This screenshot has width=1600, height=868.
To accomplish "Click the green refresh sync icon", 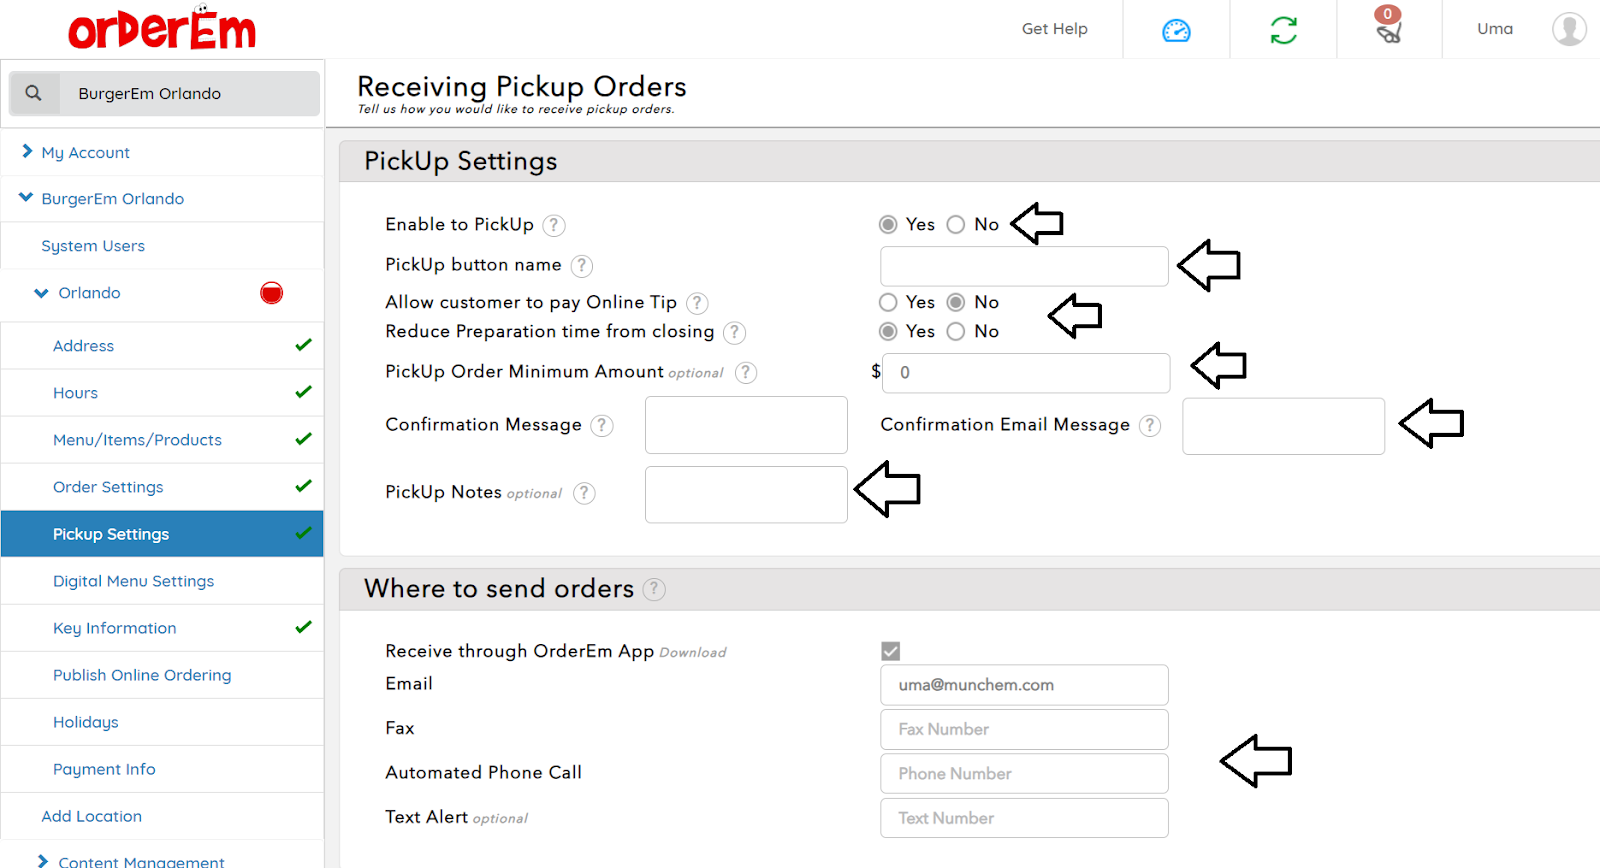I will point(1283,31).
